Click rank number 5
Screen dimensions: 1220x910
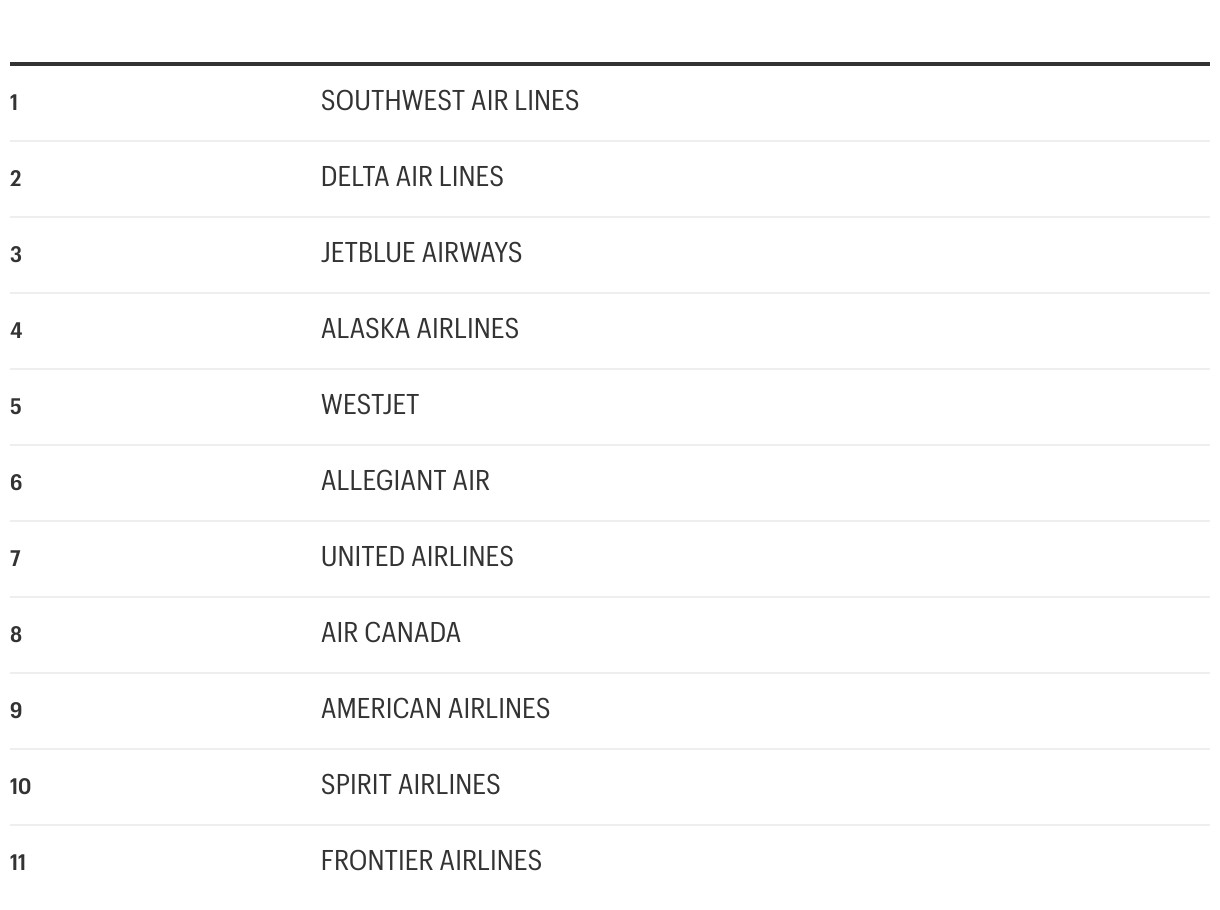pyautogui.click(x=15, y=406)
